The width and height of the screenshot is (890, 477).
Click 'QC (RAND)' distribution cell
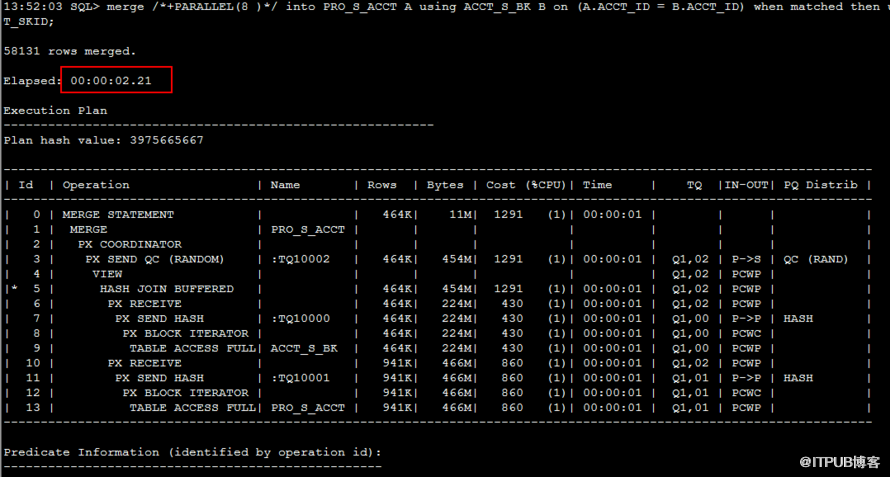816,259
